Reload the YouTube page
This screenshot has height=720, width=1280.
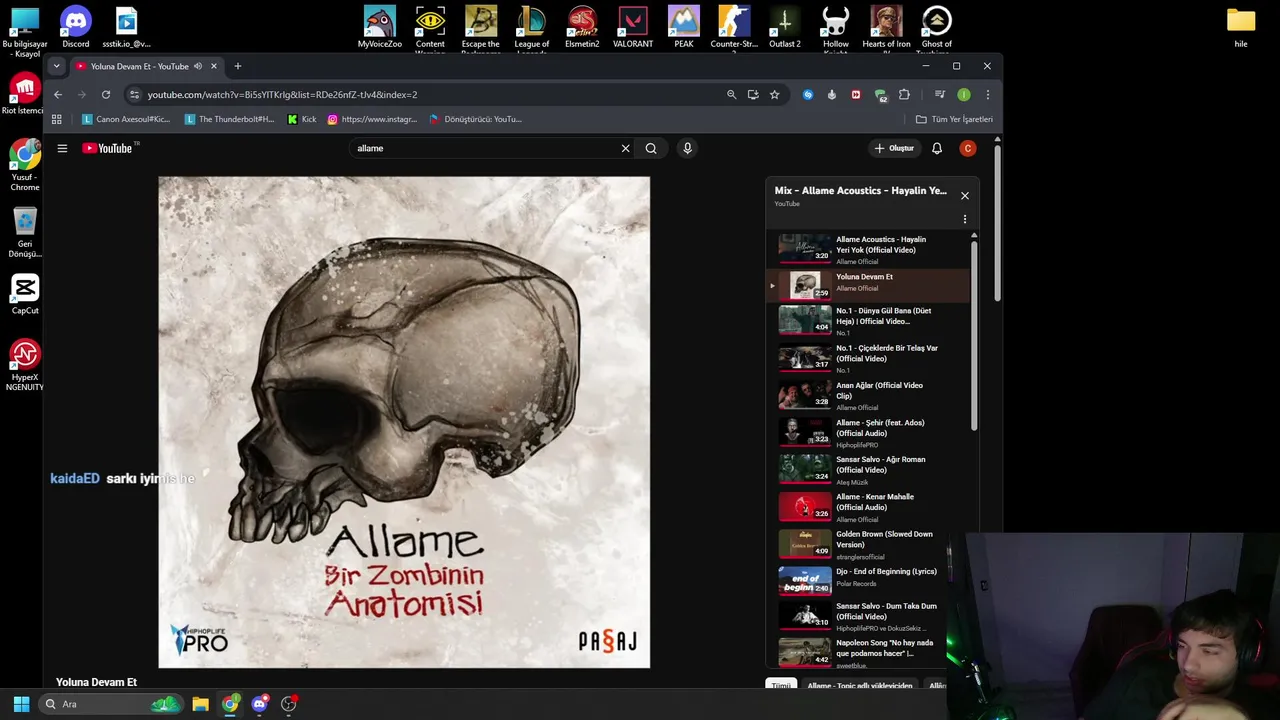click(x=106, y=95)
